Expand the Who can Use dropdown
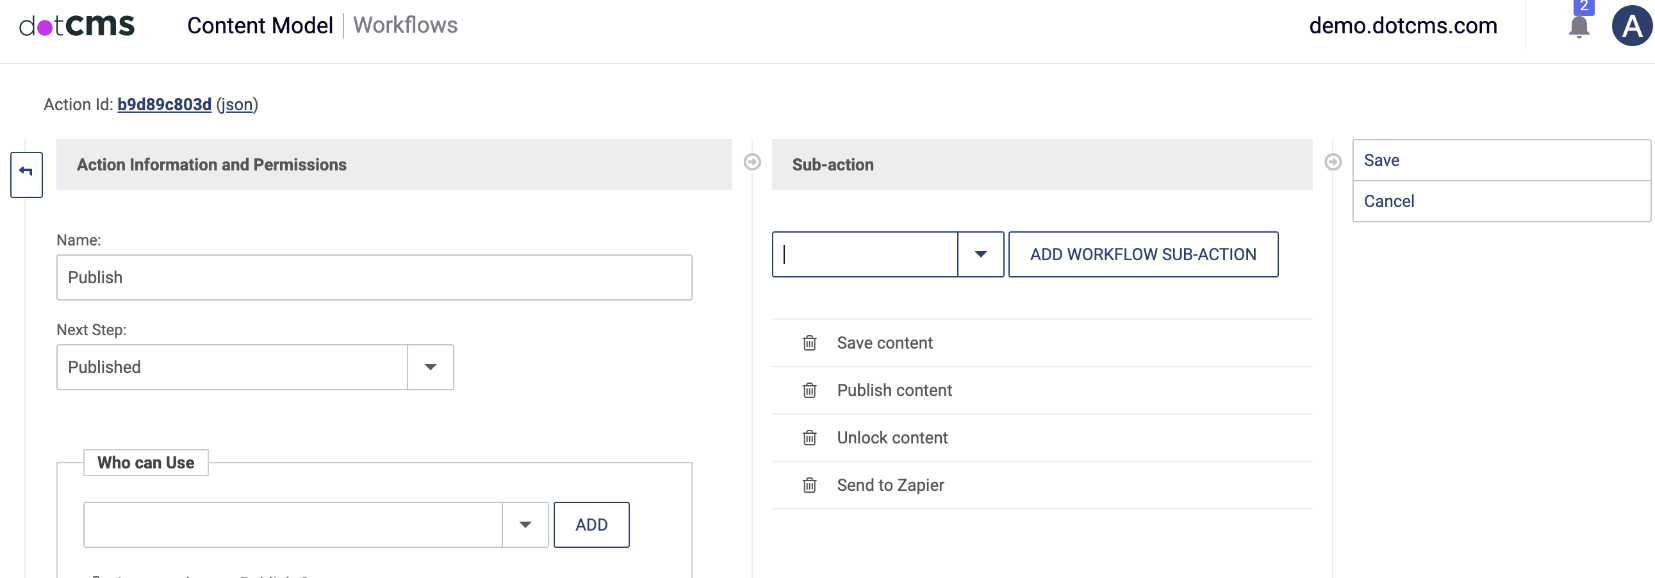Viewport: 1655px width, 578px height. (525, 525)
